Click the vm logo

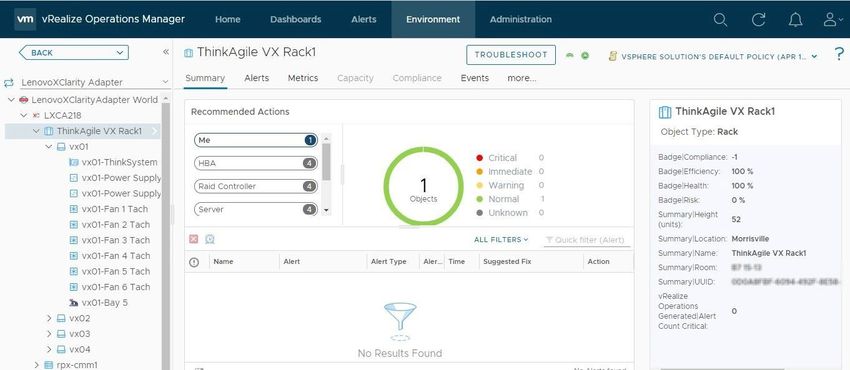coord(25,19)
